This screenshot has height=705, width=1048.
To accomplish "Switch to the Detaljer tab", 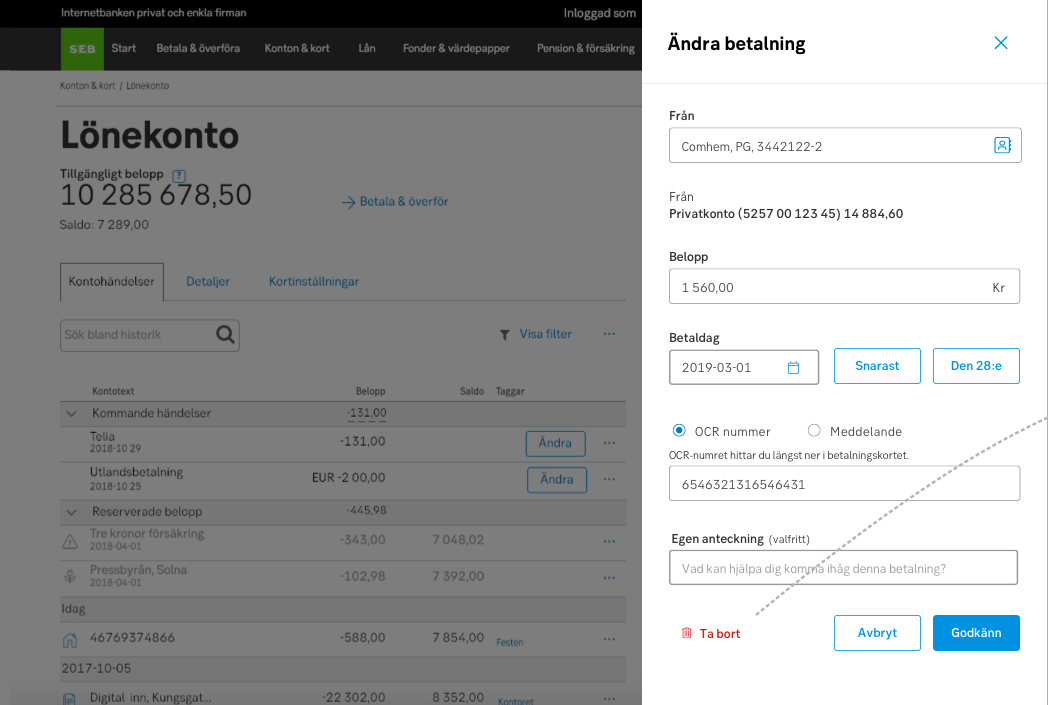I will 208,281.
